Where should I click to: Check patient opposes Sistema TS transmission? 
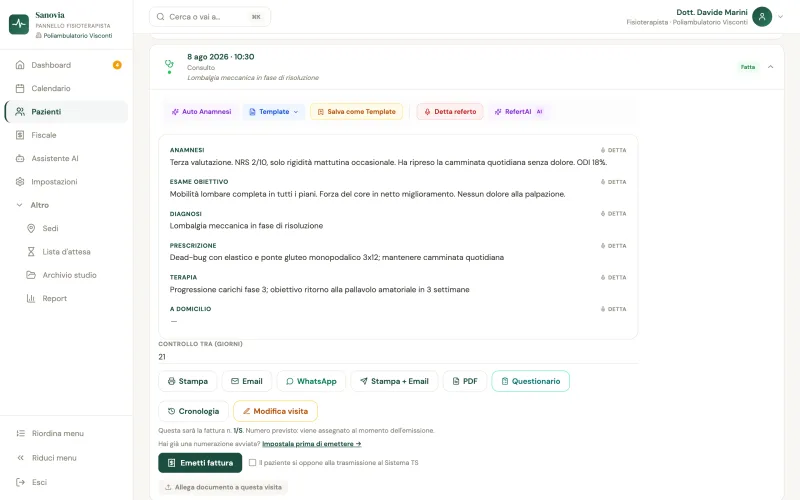252,463
